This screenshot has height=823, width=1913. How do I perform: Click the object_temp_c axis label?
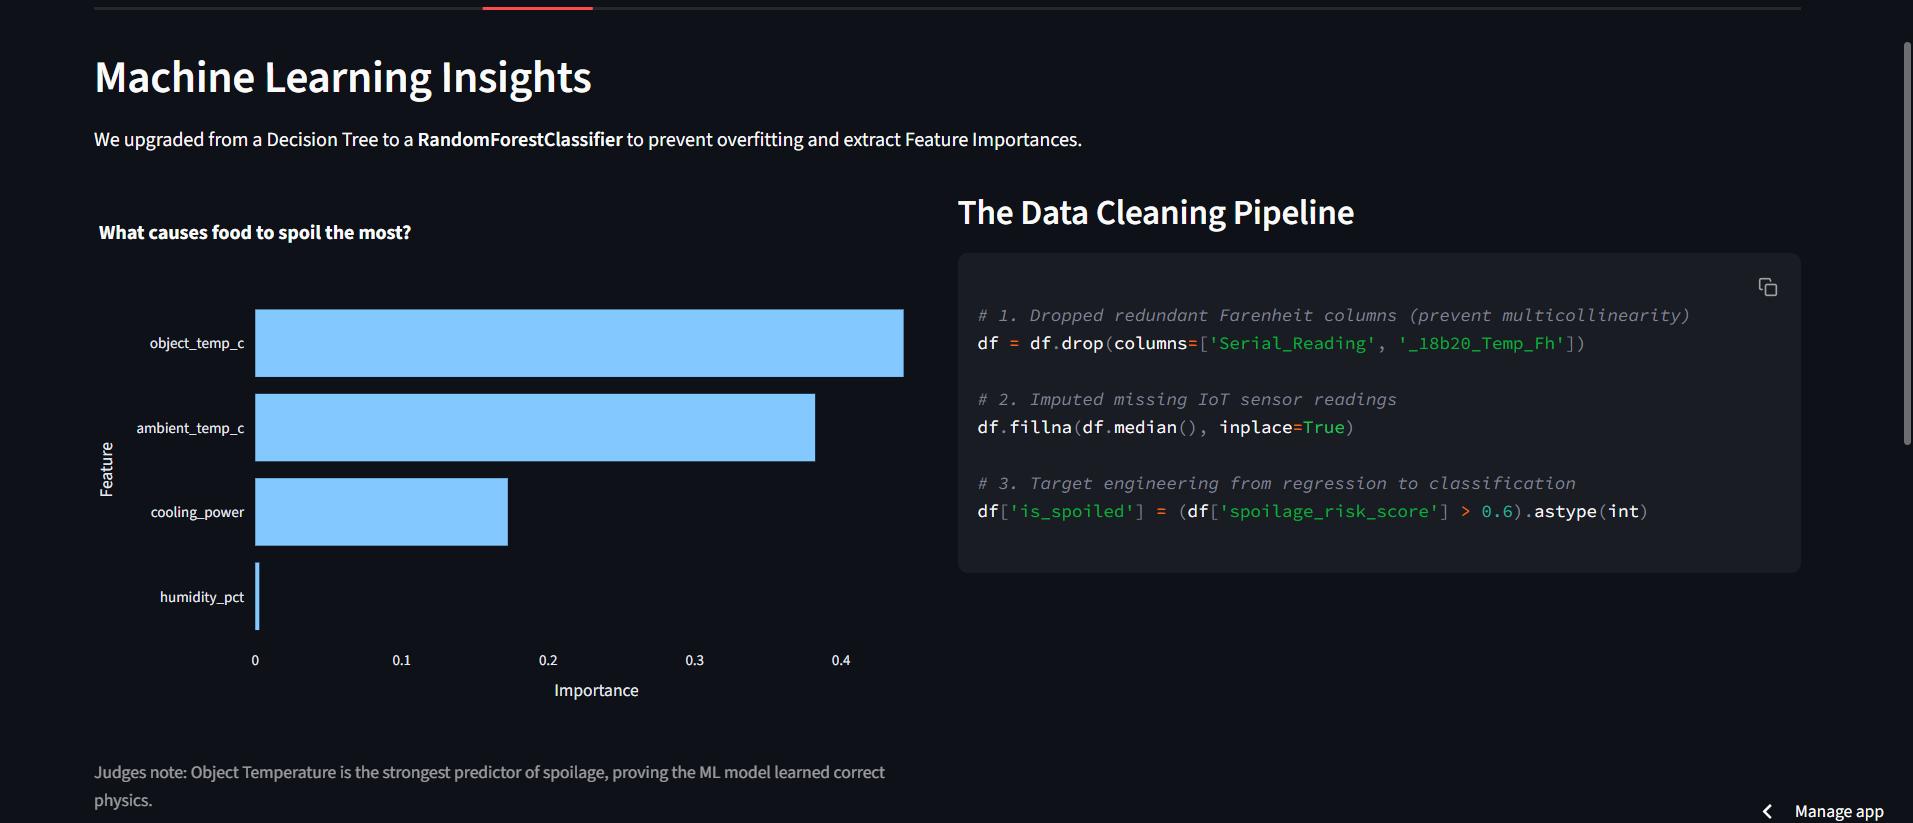[x=197, y=343]
